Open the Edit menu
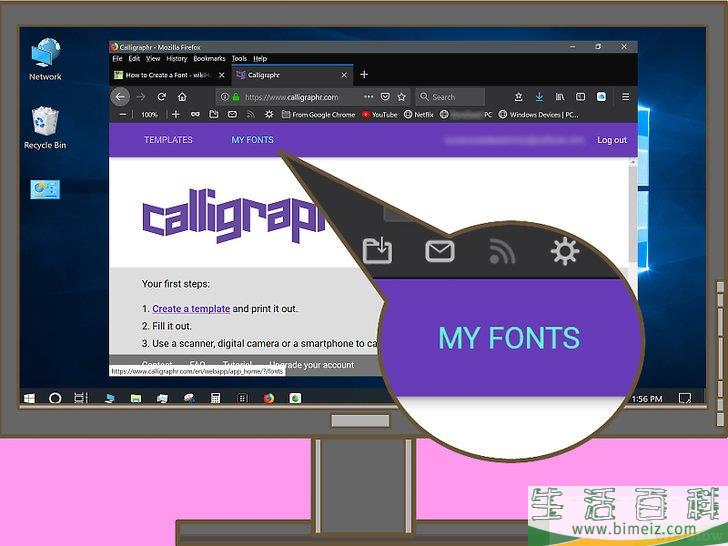 pos(134,58)
